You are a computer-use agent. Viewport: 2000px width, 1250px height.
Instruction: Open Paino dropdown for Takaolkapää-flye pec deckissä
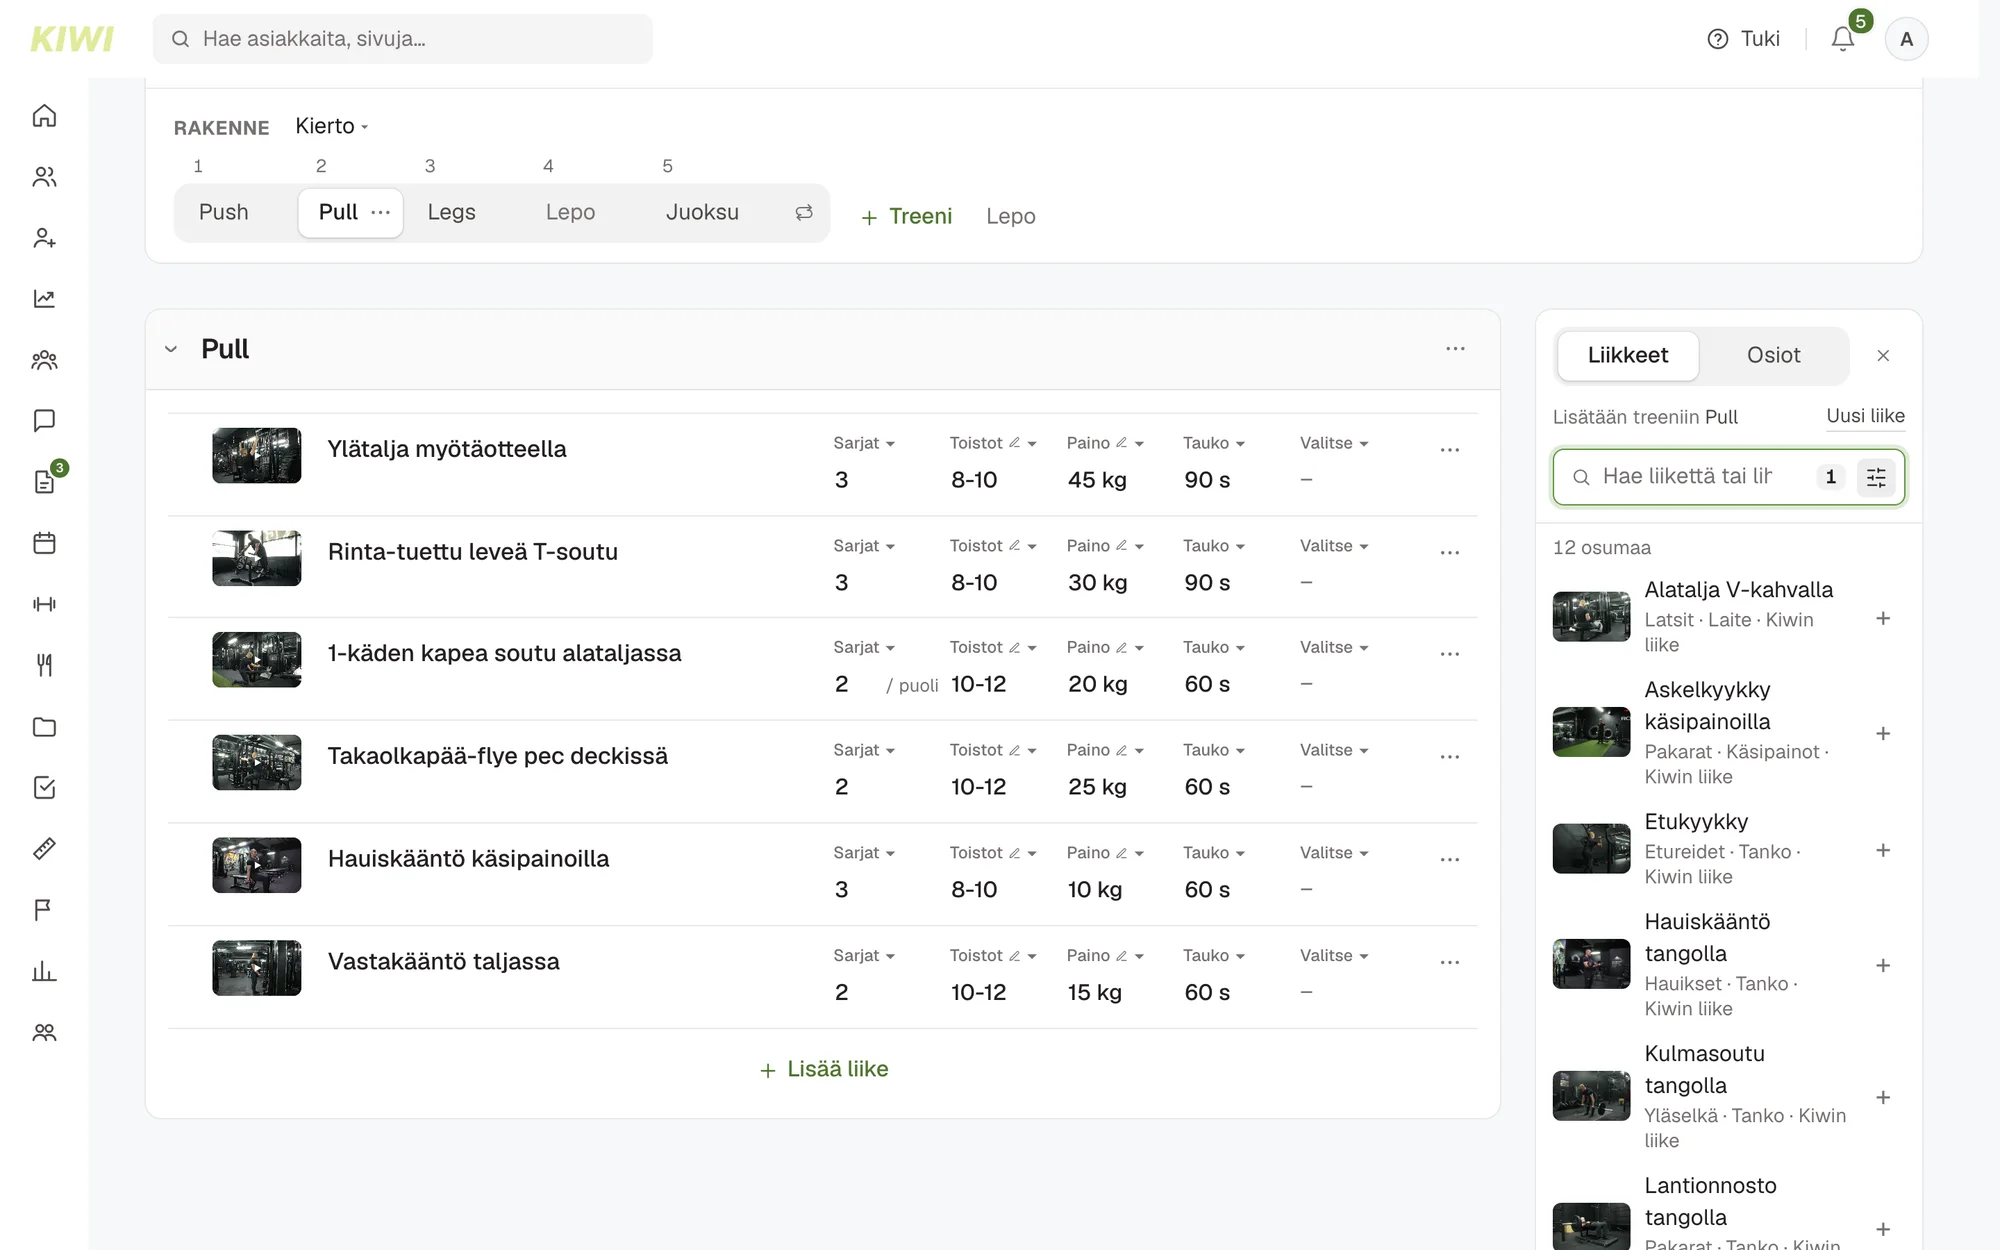[1105, 750]
